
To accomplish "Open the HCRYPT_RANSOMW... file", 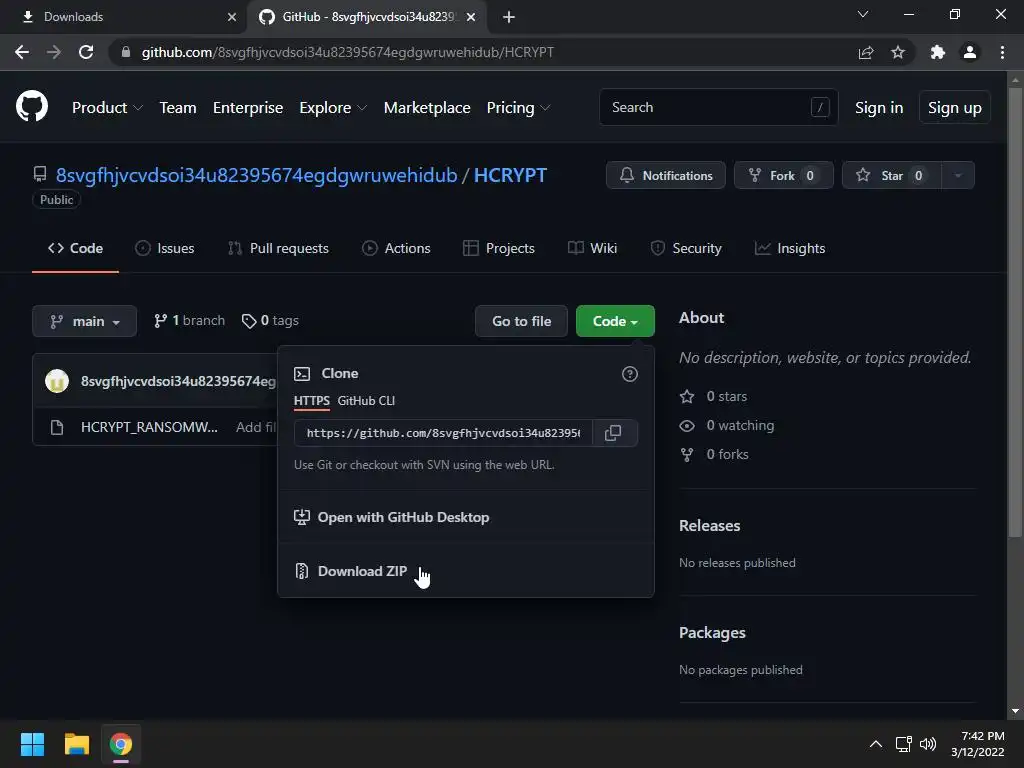I will pyautogui.click(x=149, y=427).
